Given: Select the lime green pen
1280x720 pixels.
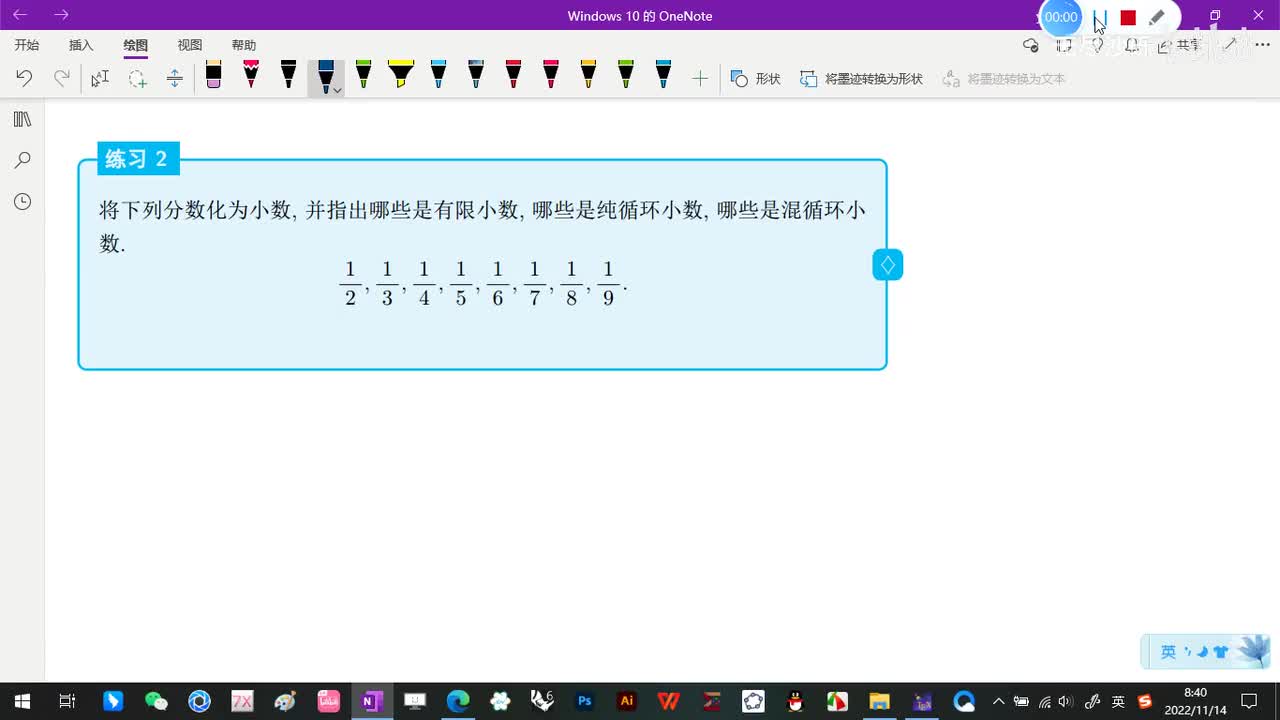Looking at the screenshot, I should (626, 75).
